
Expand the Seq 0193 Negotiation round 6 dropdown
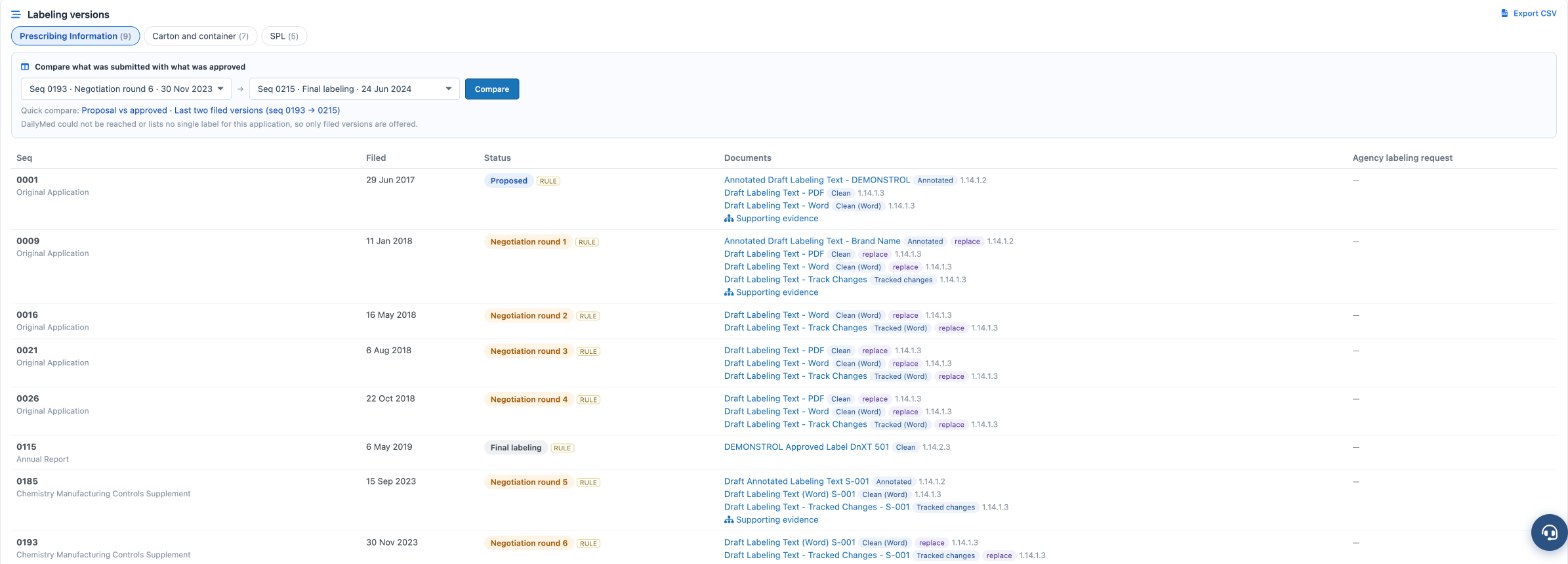coord(127,89)
